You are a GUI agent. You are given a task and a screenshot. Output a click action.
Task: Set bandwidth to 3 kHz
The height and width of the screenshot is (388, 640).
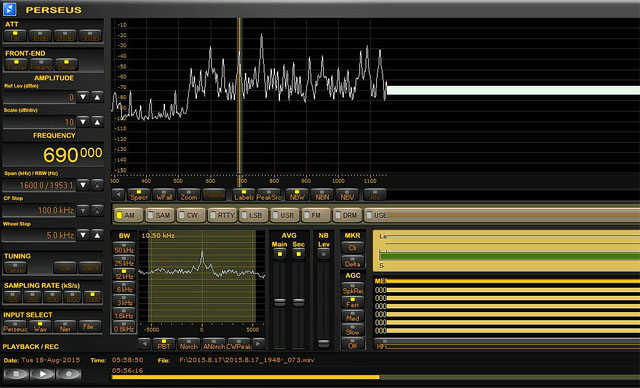[124, 300]
